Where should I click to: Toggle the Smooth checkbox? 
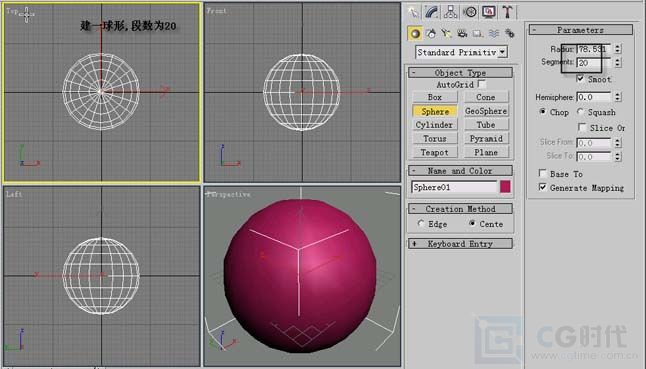point(580,79)
